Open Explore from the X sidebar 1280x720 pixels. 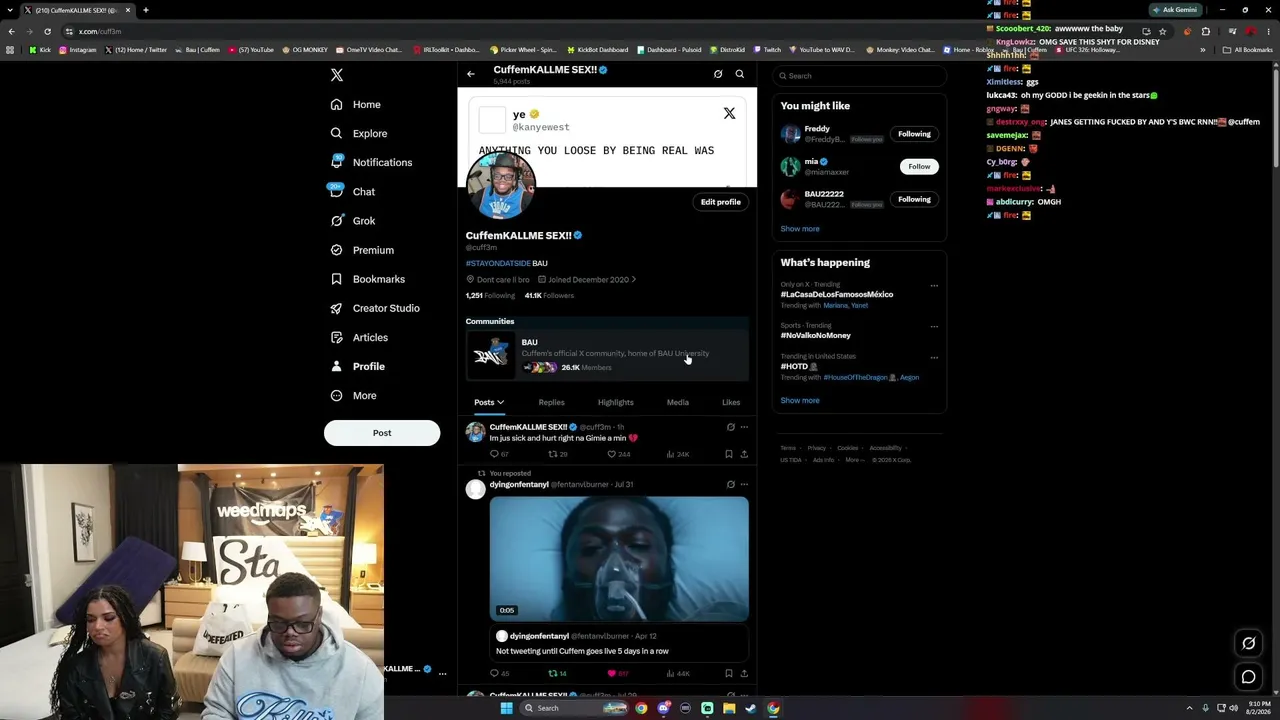(x=359, y=133)
